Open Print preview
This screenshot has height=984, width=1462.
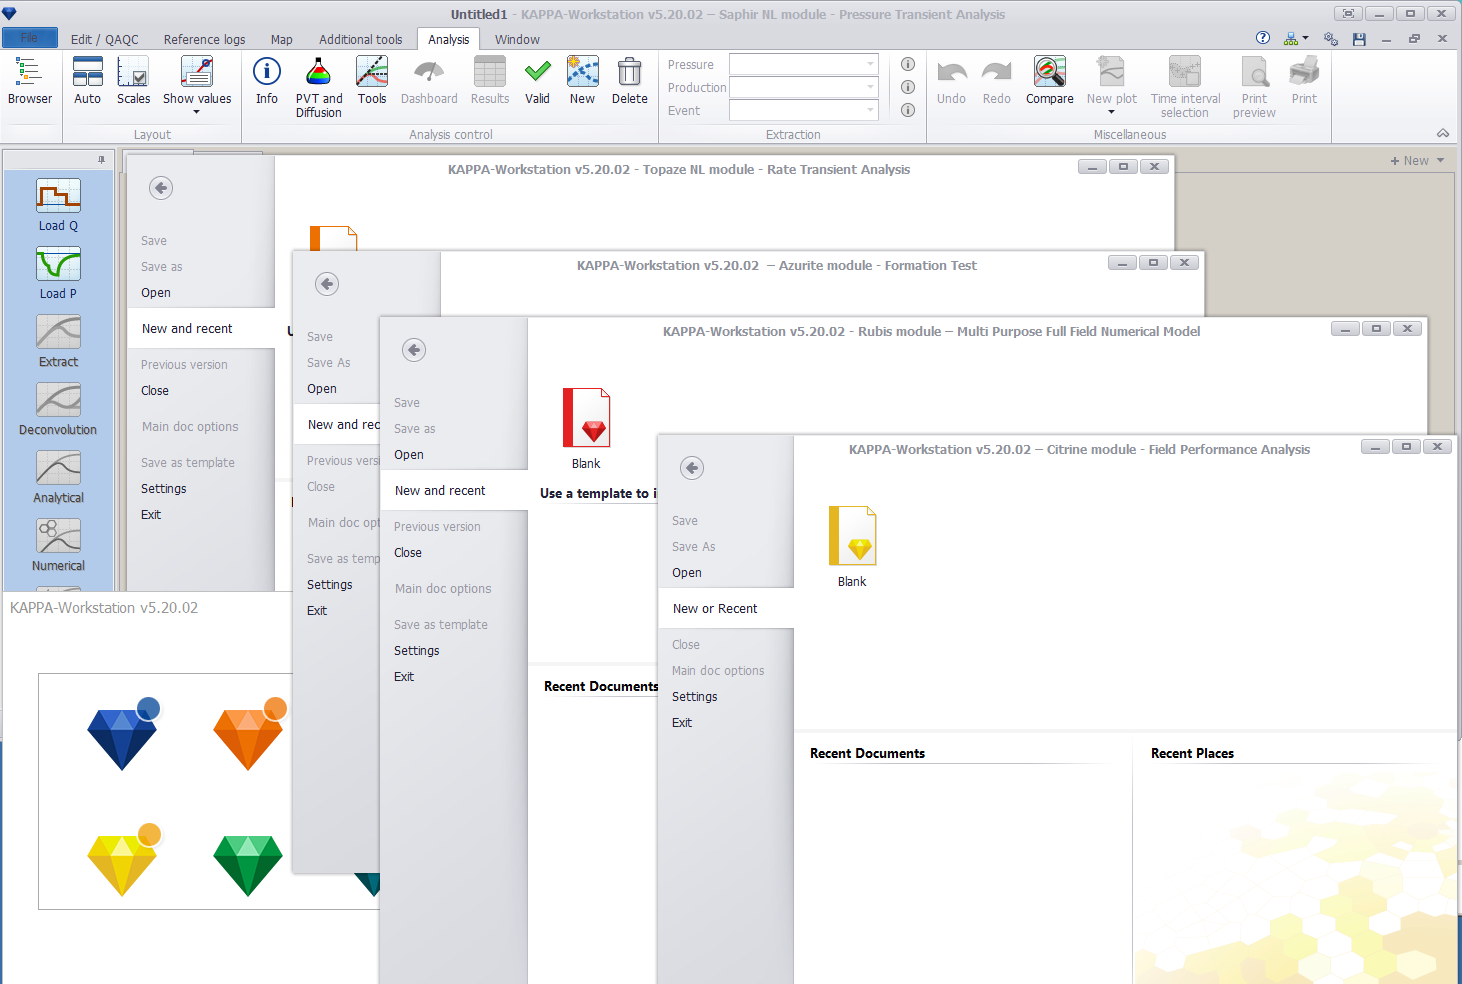point(1254,87)
